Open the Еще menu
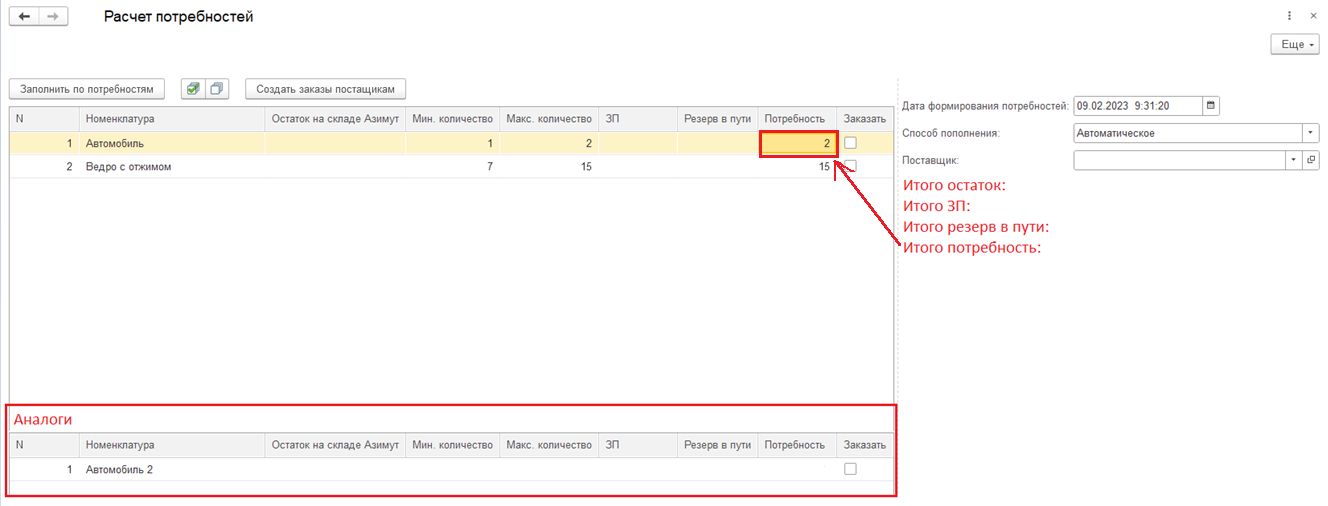 click(x=1294, y=45)
